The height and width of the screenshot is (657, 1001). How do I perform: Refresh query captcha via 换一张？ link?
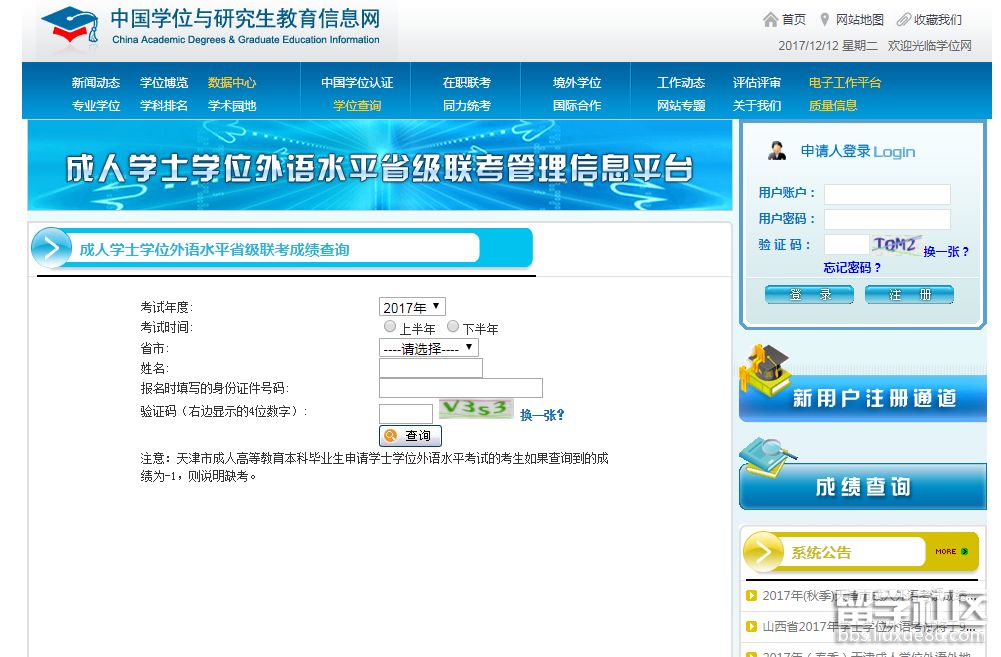tap(542, 414)
